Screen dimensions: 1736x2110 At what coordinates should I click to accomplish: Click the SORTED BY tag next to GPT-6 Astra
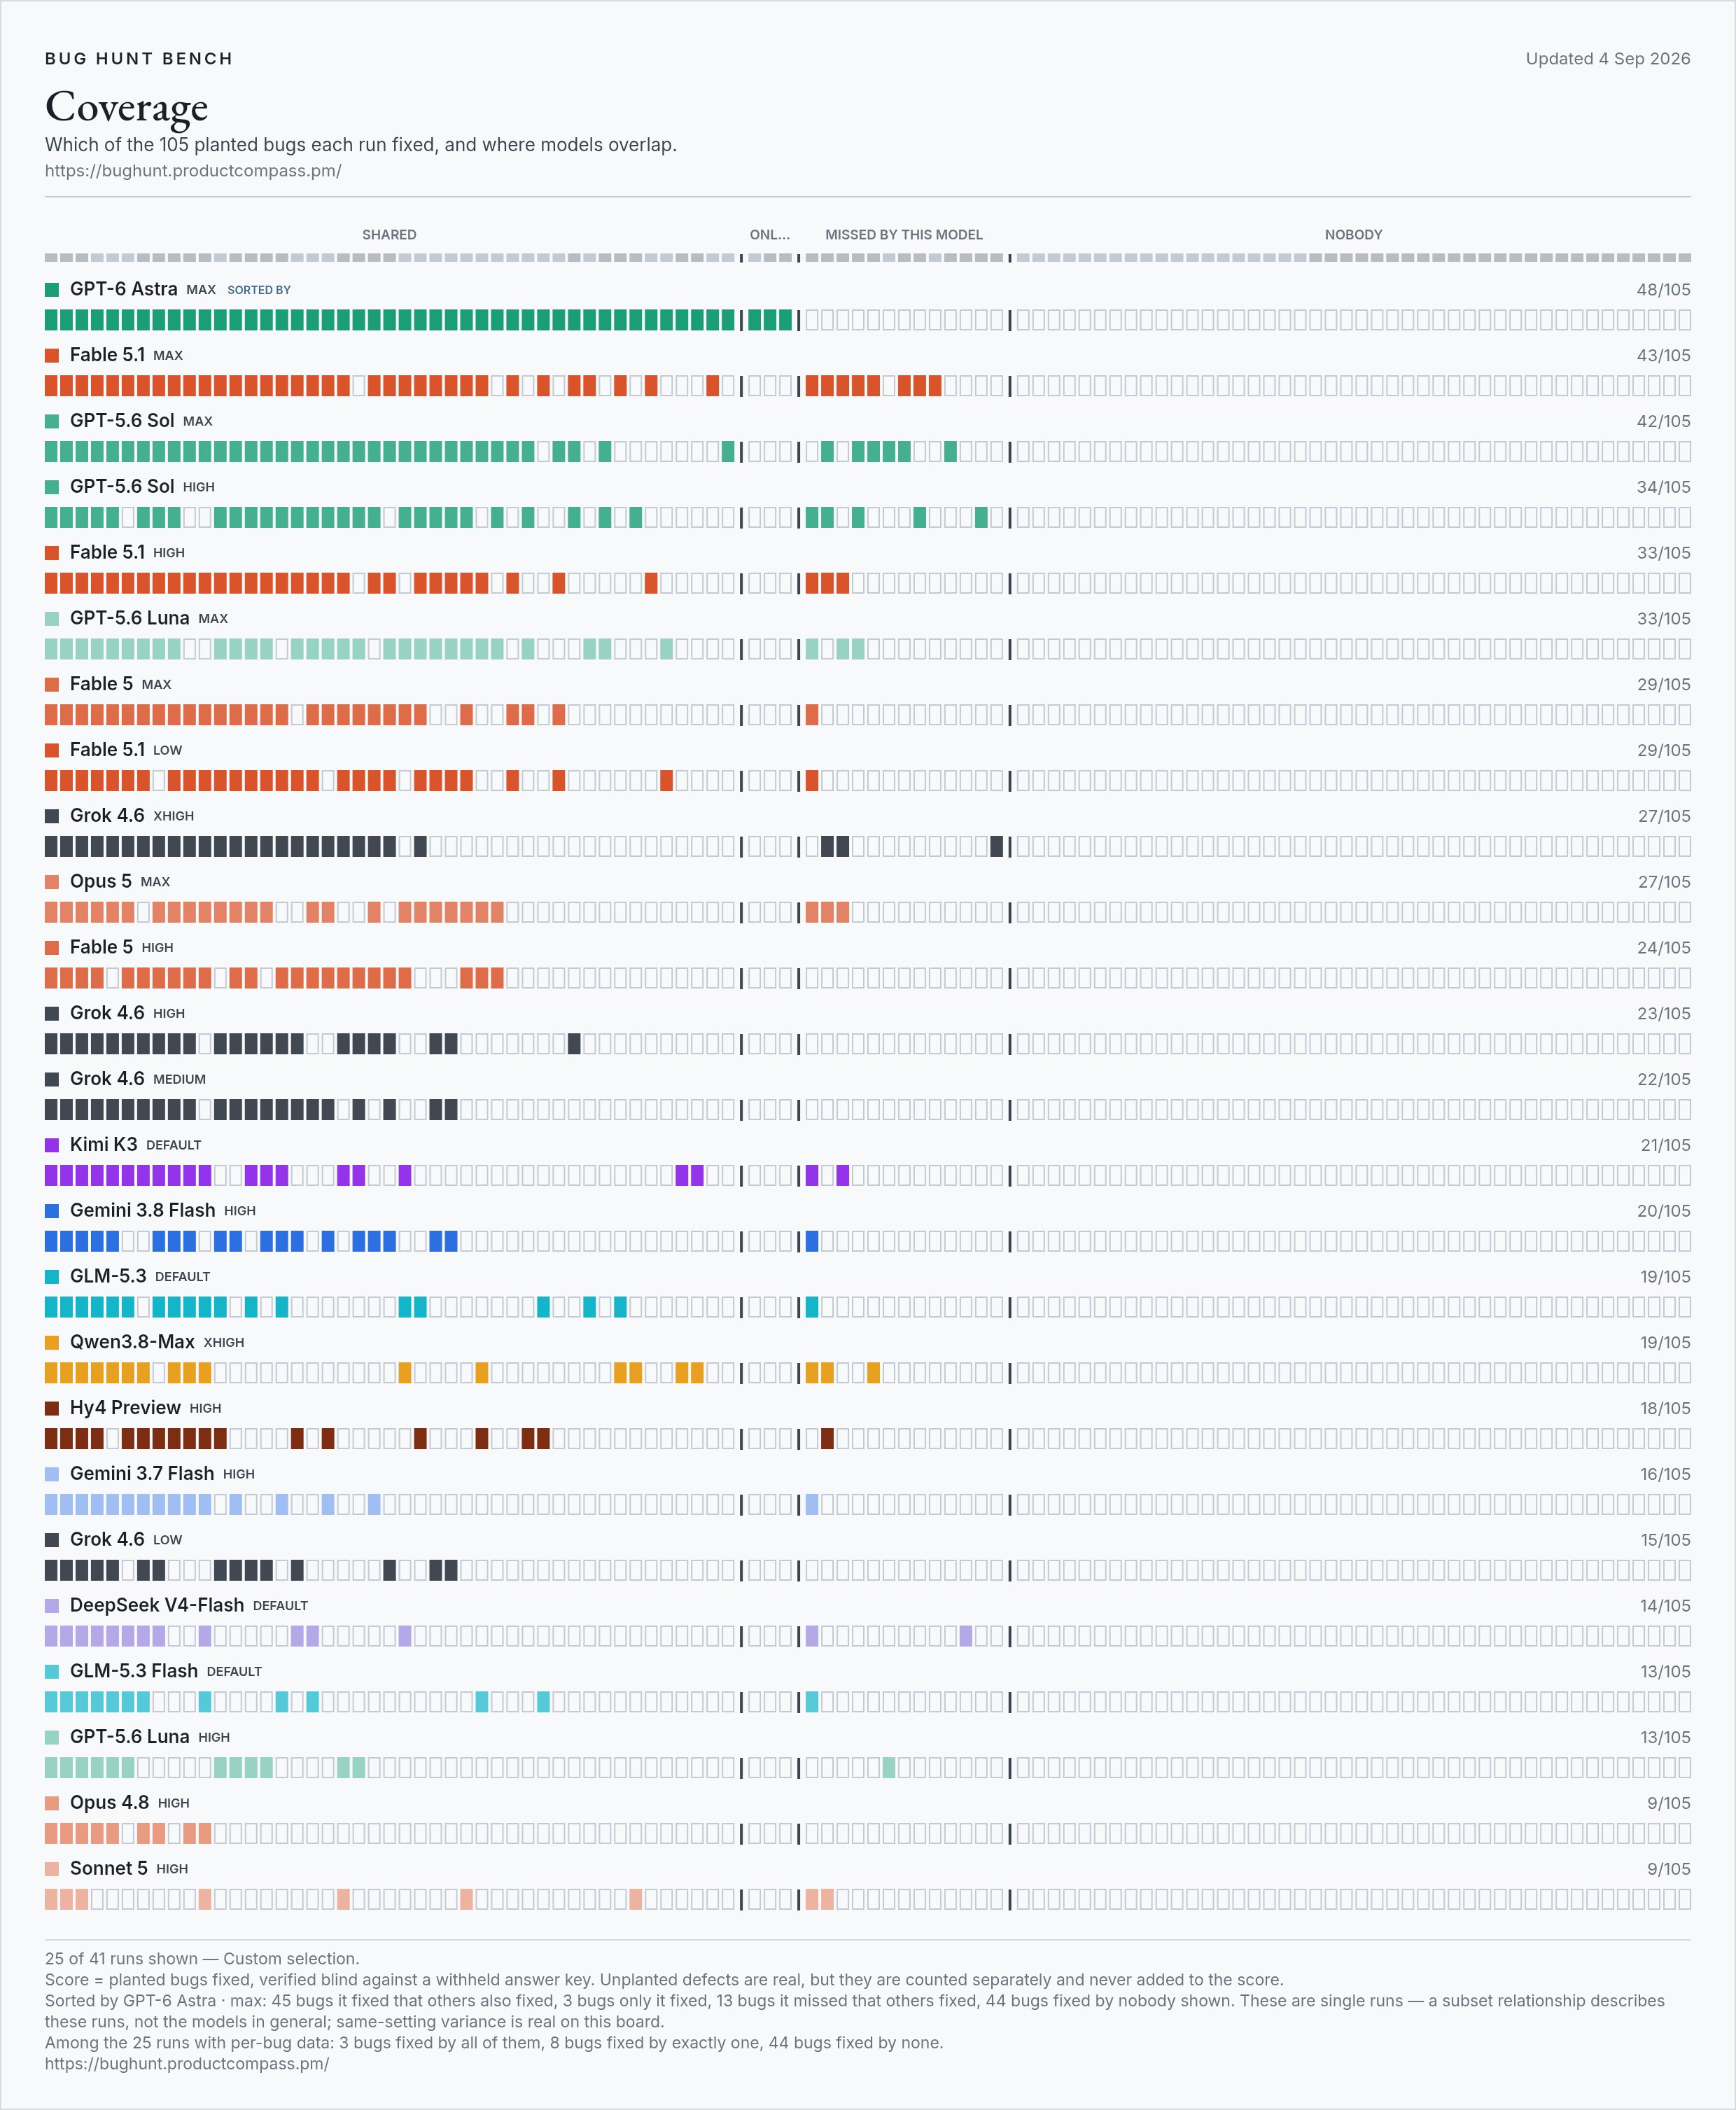click(x=259, y=290)
